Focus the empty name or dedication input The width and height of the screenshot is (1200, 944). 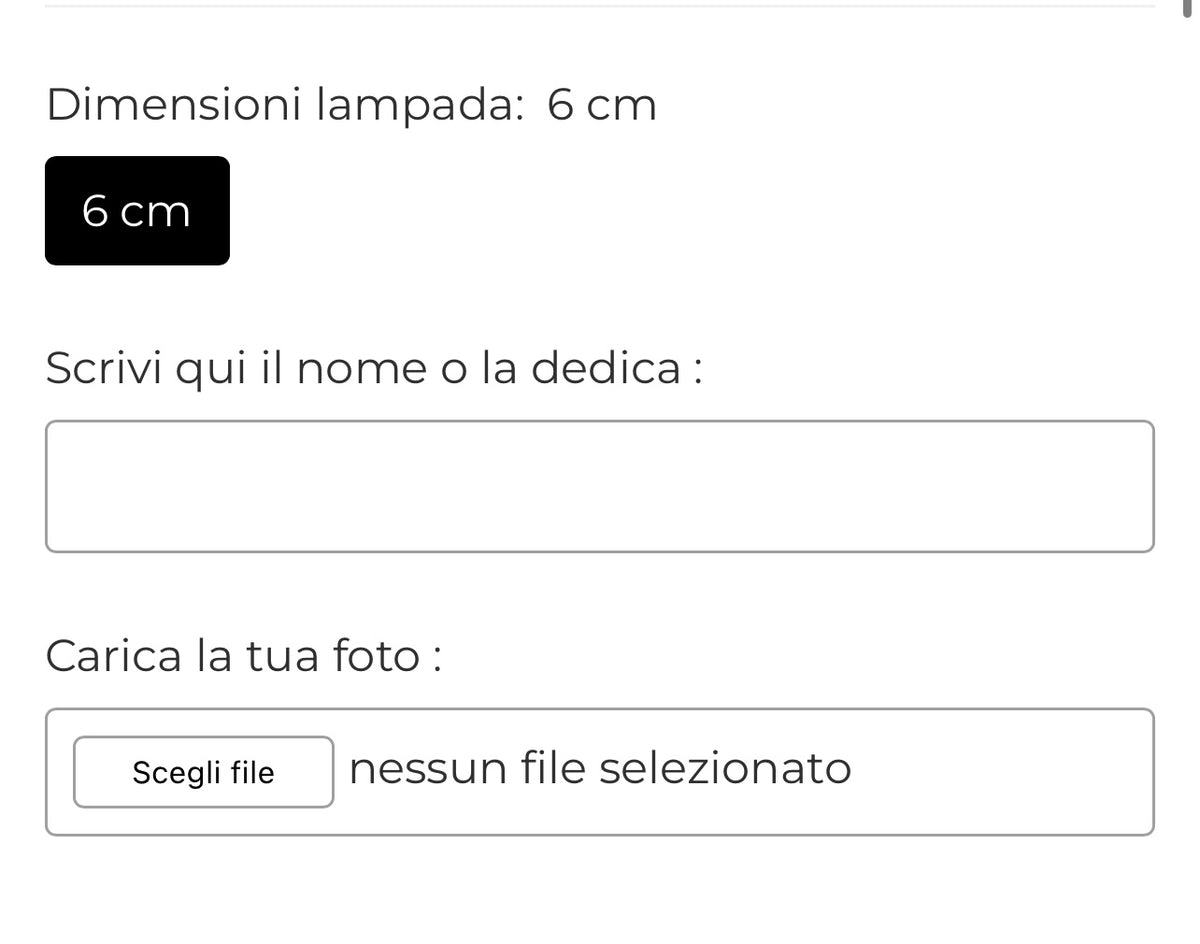coord(599,486)
